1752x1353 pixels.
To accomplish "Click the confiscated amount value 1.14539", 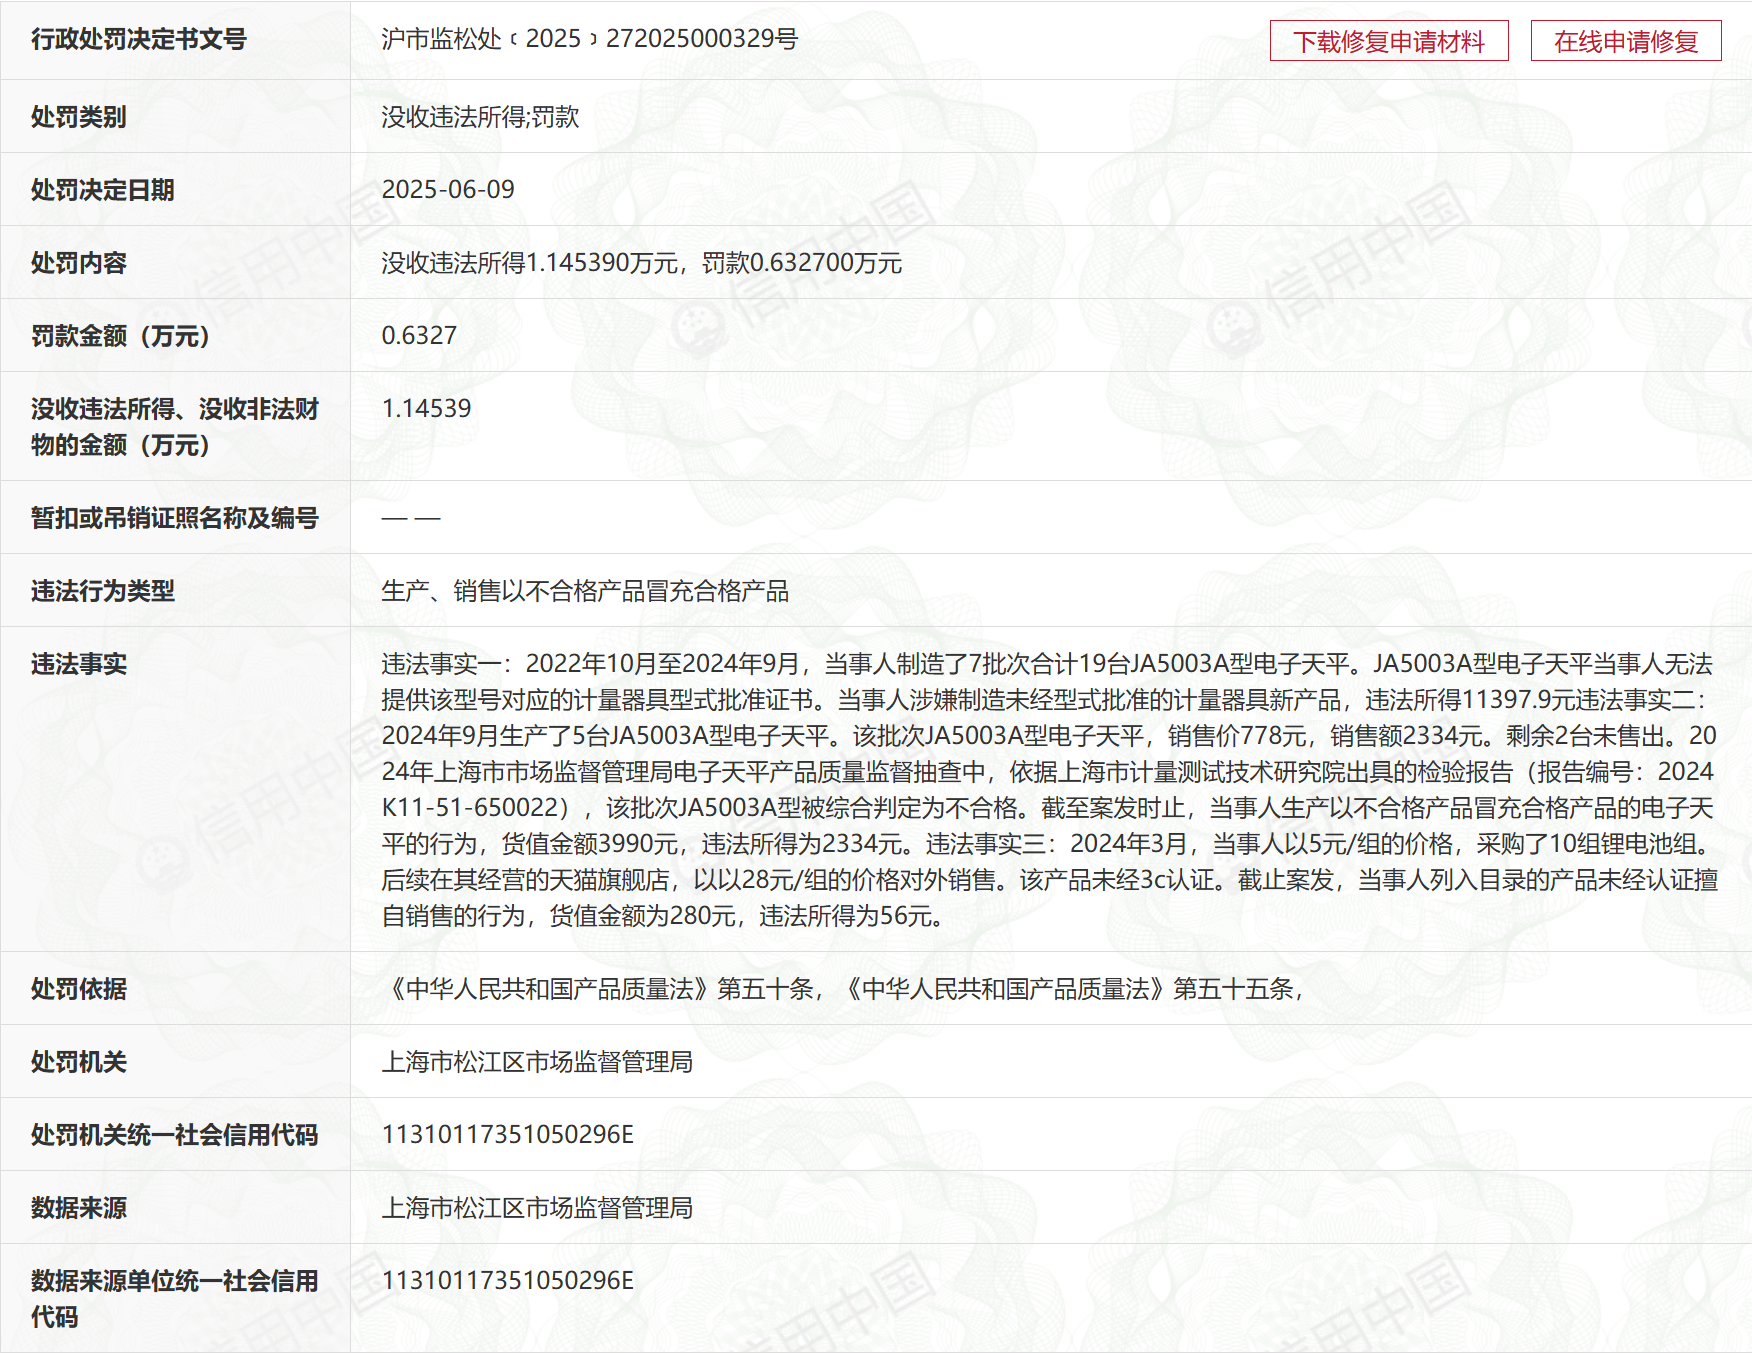I will [x=426, y=408].
